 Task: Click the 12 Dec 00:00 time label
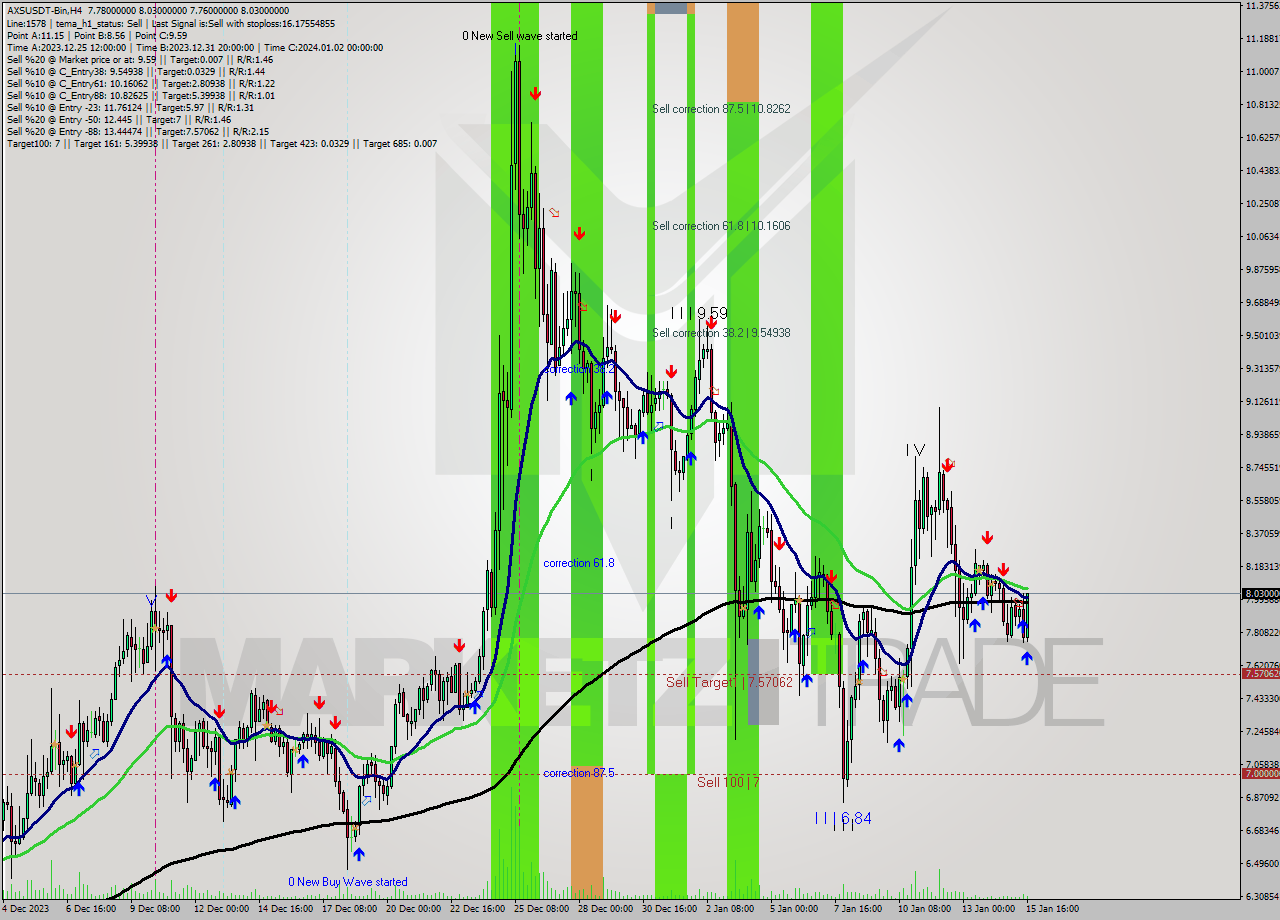(221, 909)
